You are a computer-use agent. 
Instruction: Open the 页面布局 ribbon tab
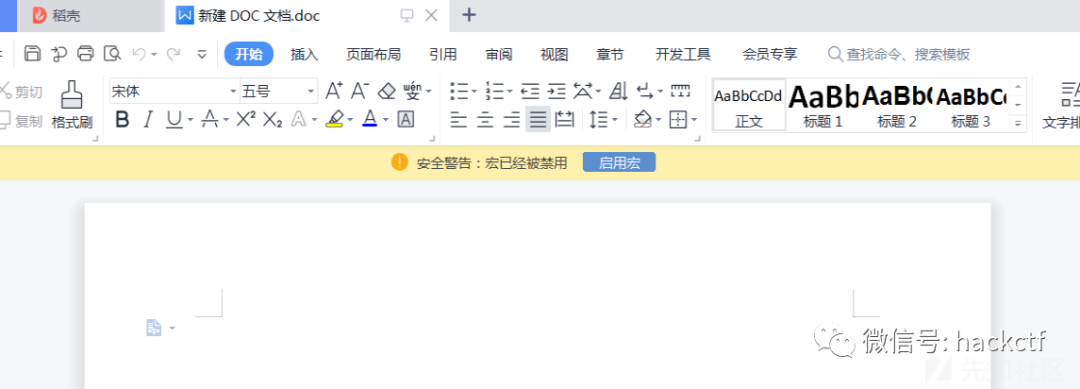373,54
